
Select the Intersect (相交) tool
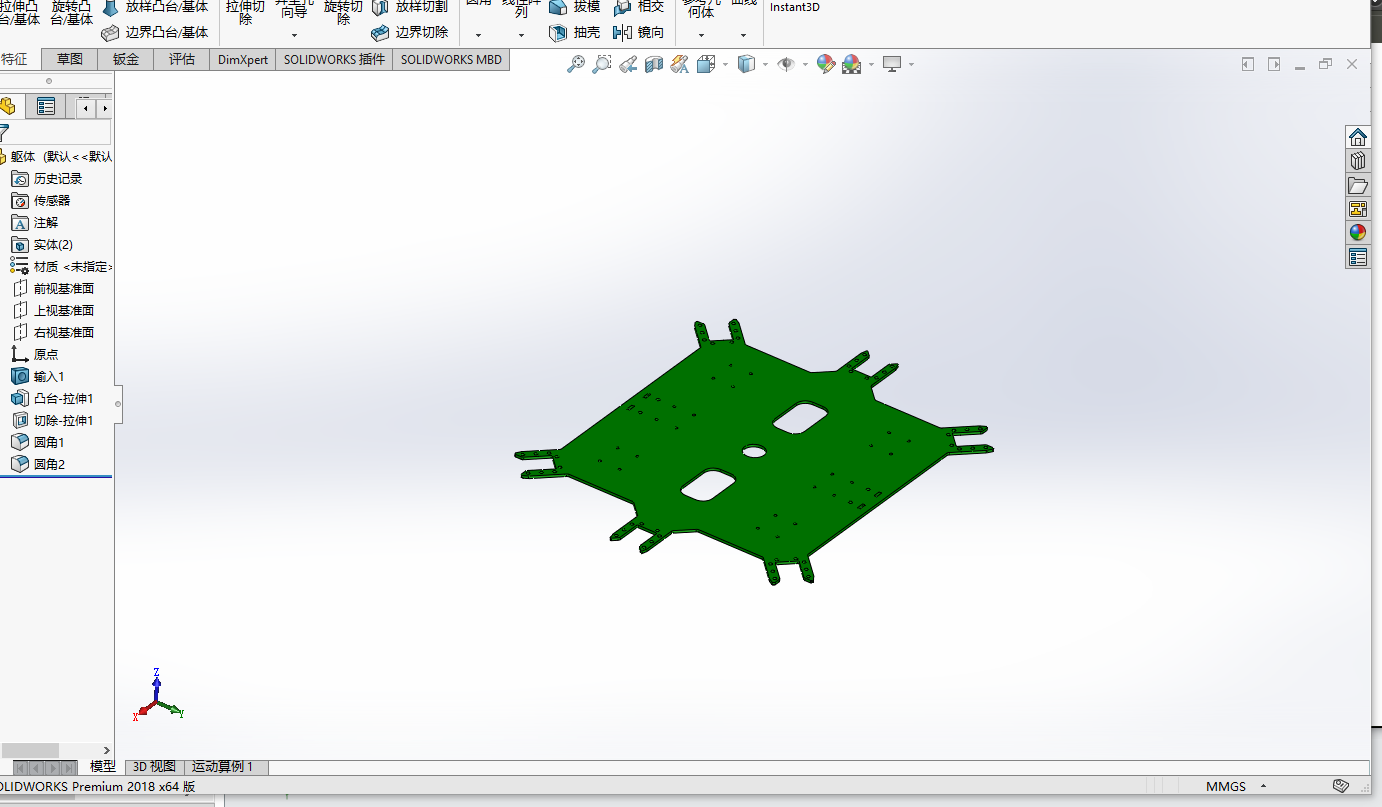pyautogui.click(x=639, y=6)
